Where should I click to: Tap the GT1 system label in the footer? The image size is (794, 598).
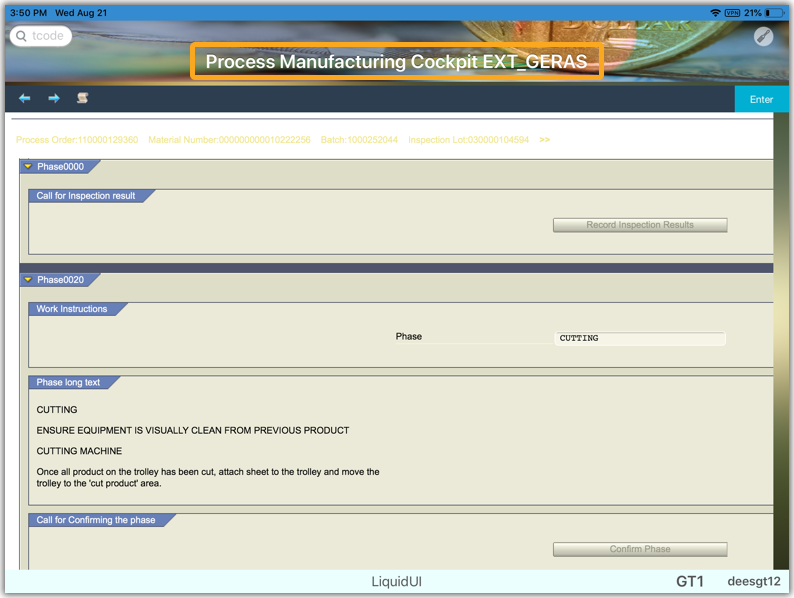(x=690, y=581)
